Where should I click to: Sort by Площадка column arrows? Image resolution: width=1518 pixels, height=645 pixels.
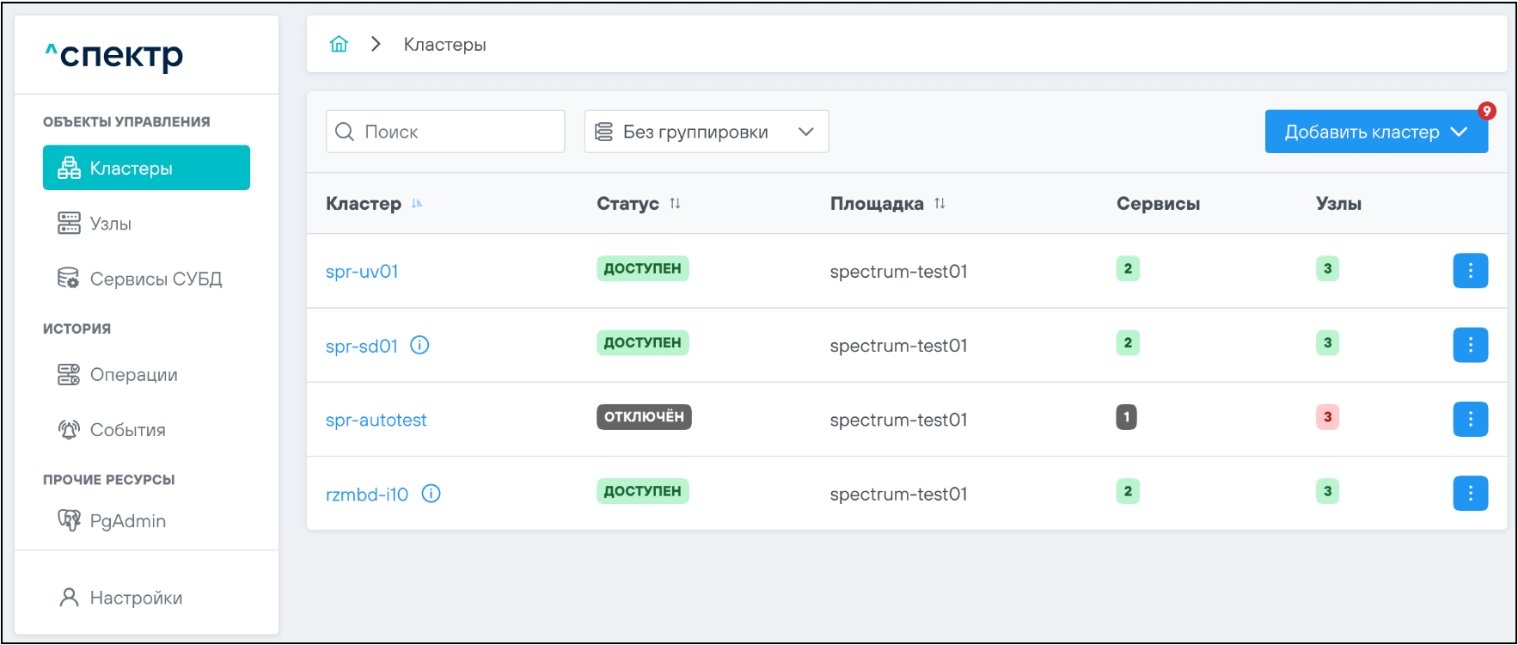[939, 204]
